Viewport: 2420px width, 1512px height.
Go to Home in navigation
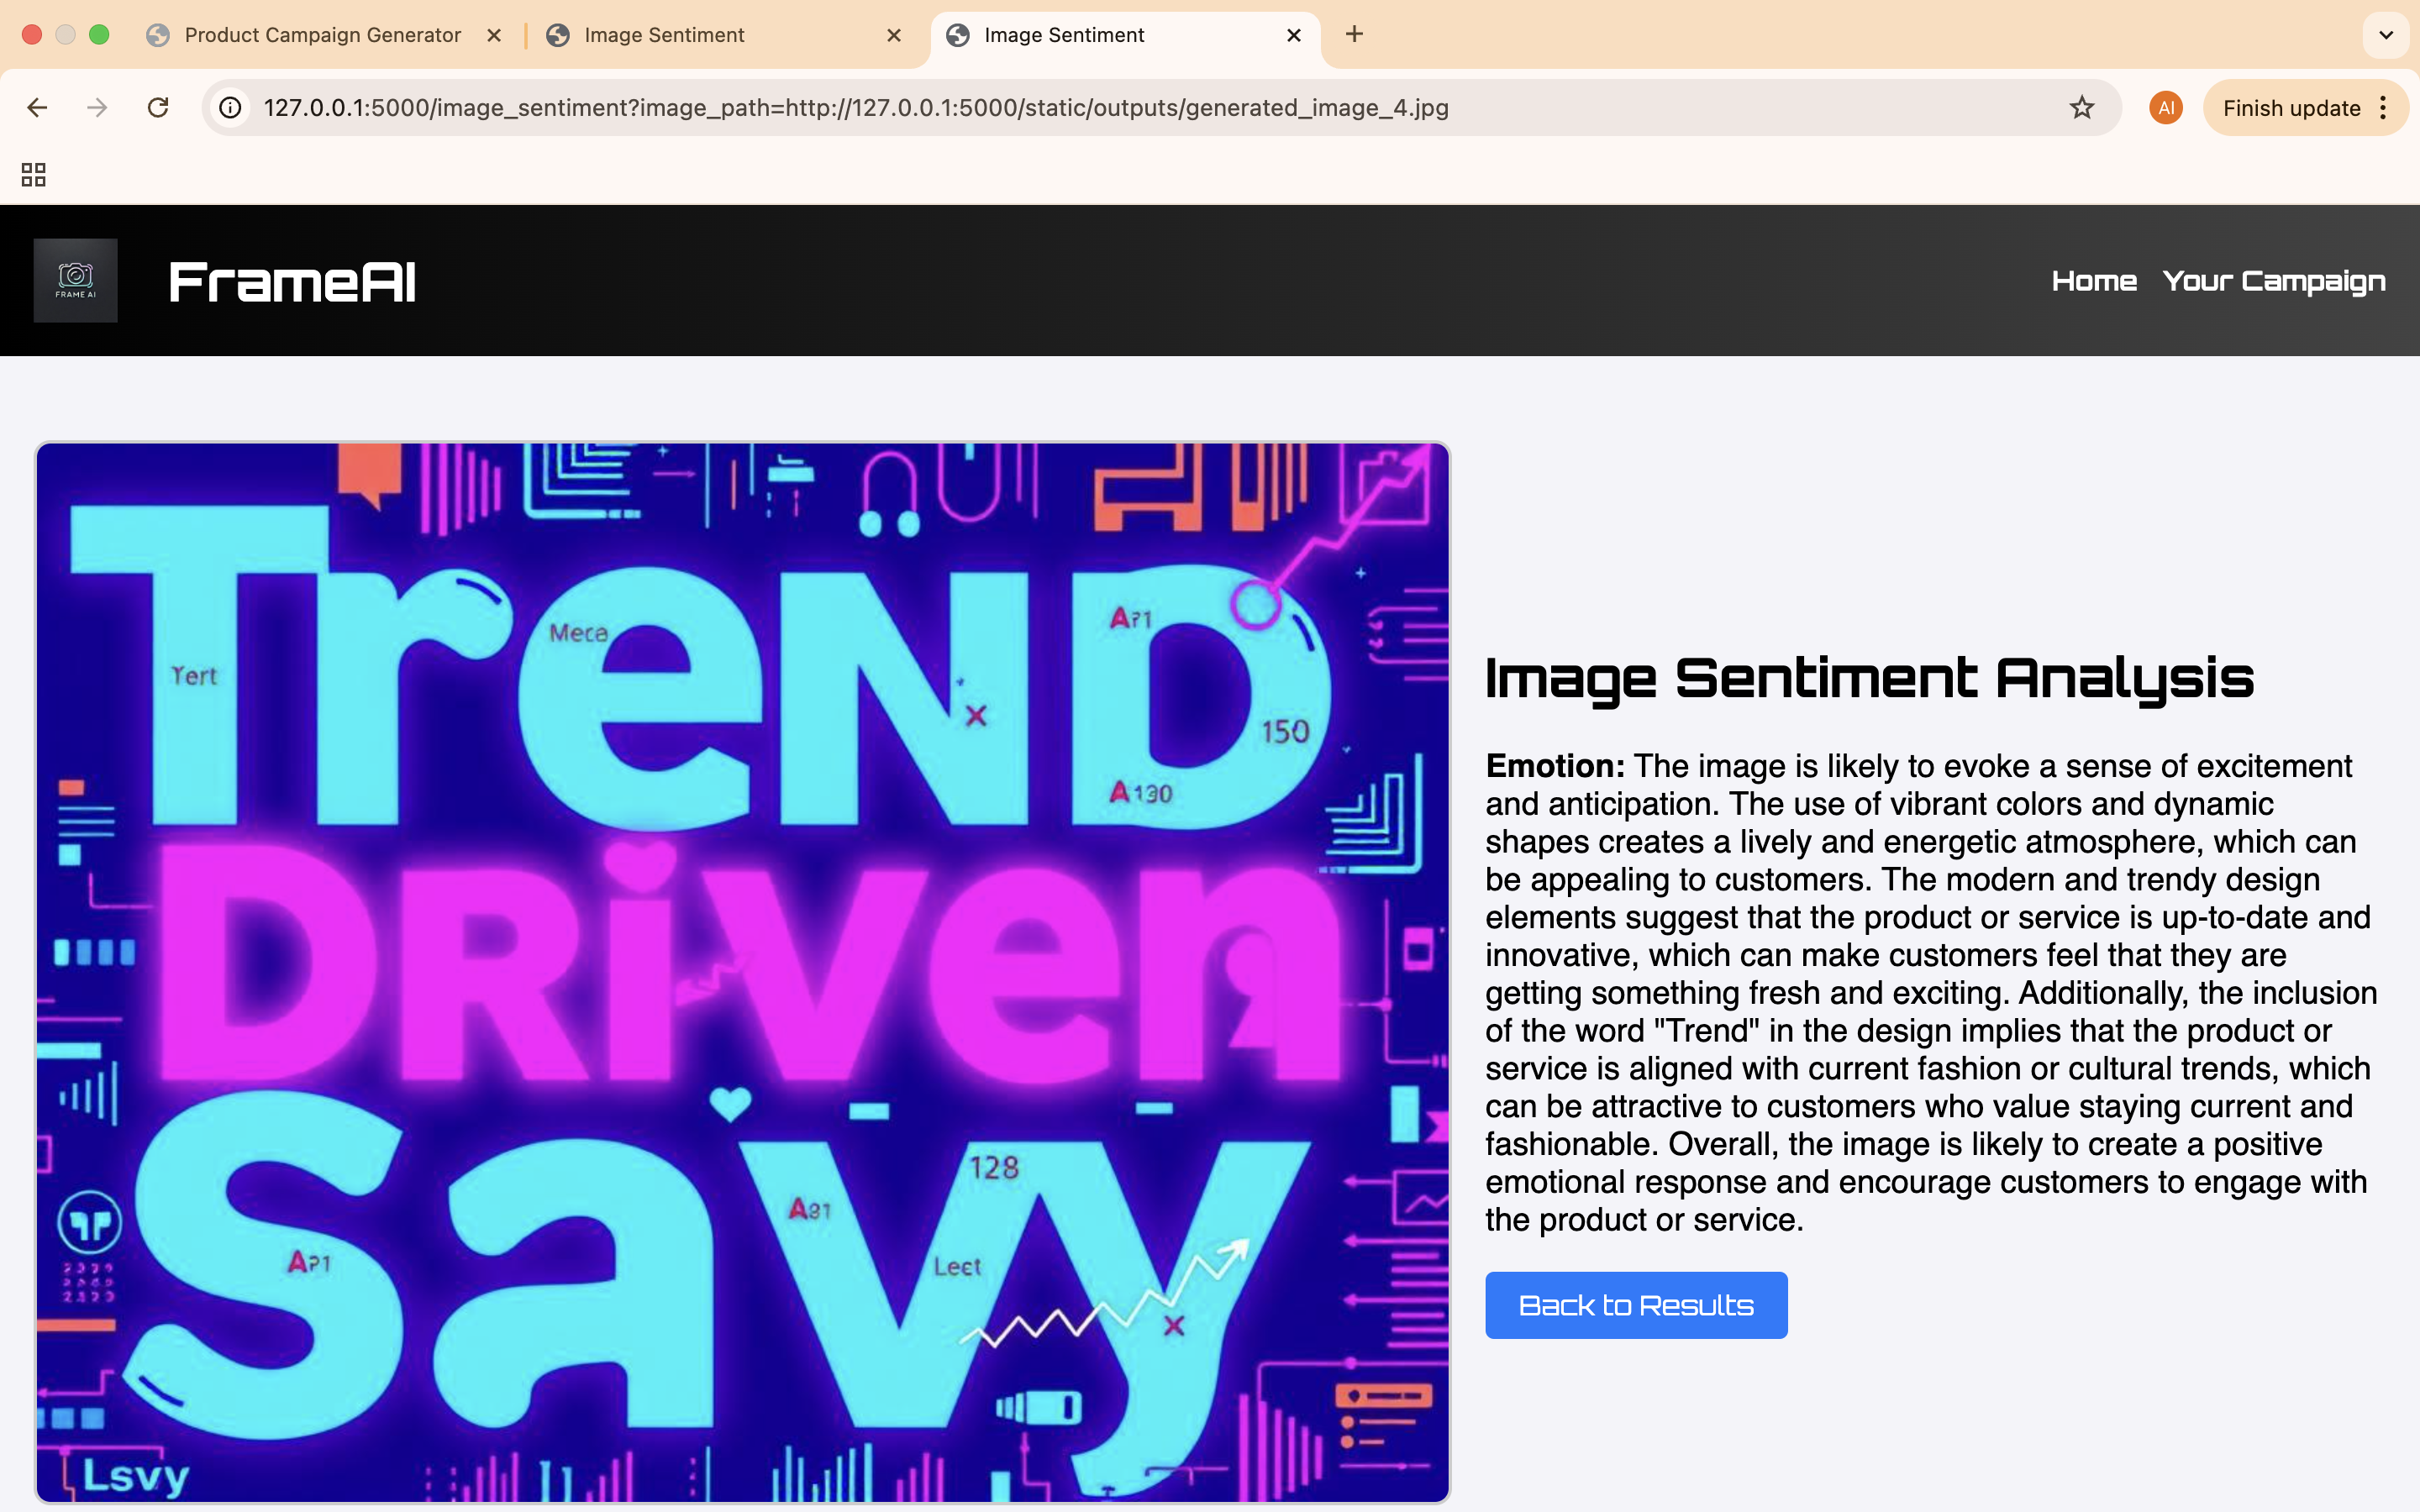click(2093, 281)
